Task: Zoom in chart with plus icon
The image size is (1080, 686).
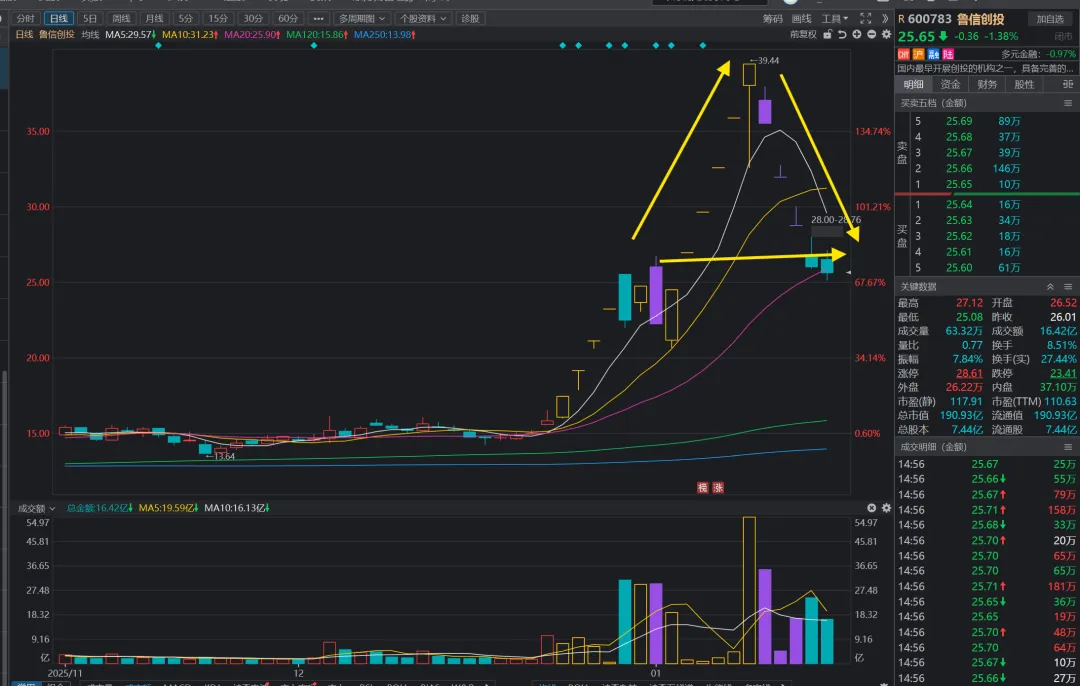Action: pyautogui.click(x=857, y=34)
